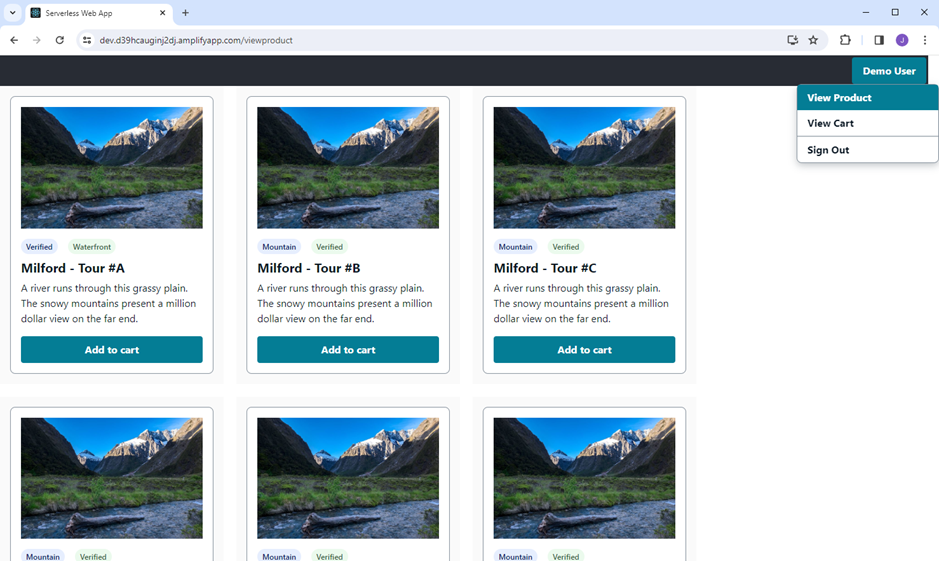This screenshot has width=939, height=561.
Task: Click the install app icon in address bar
Action: coord(792,40)
